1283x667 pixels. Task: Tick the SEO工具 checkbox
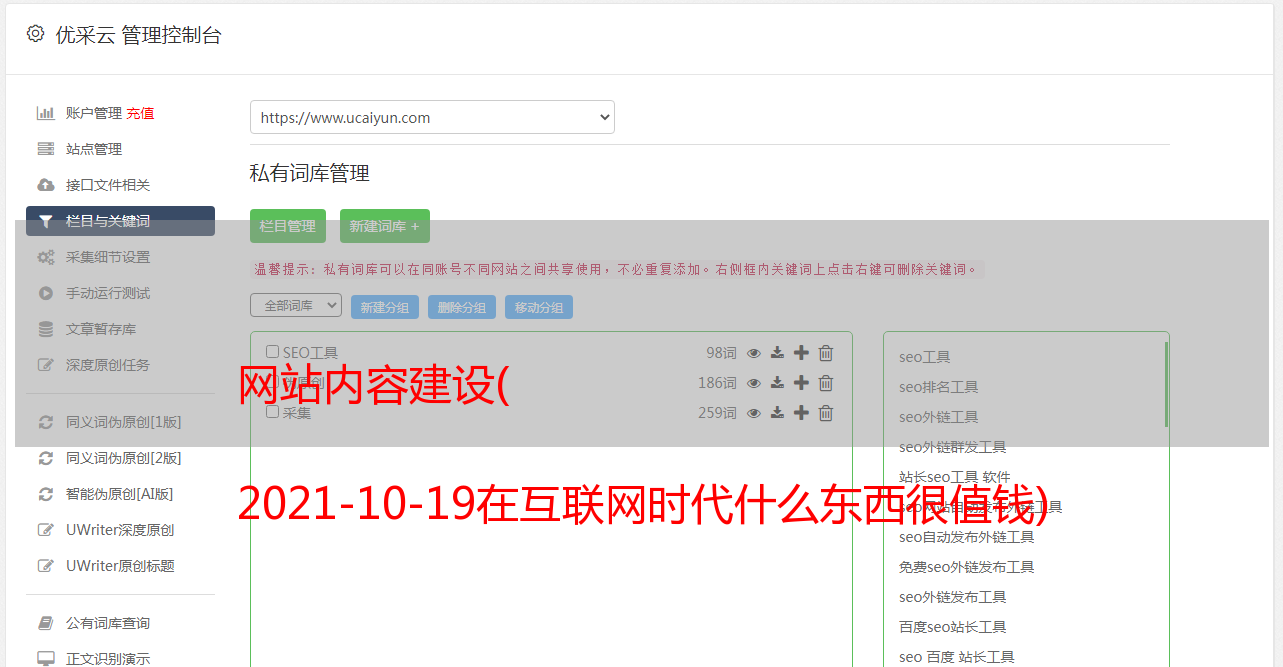[272, 352]
